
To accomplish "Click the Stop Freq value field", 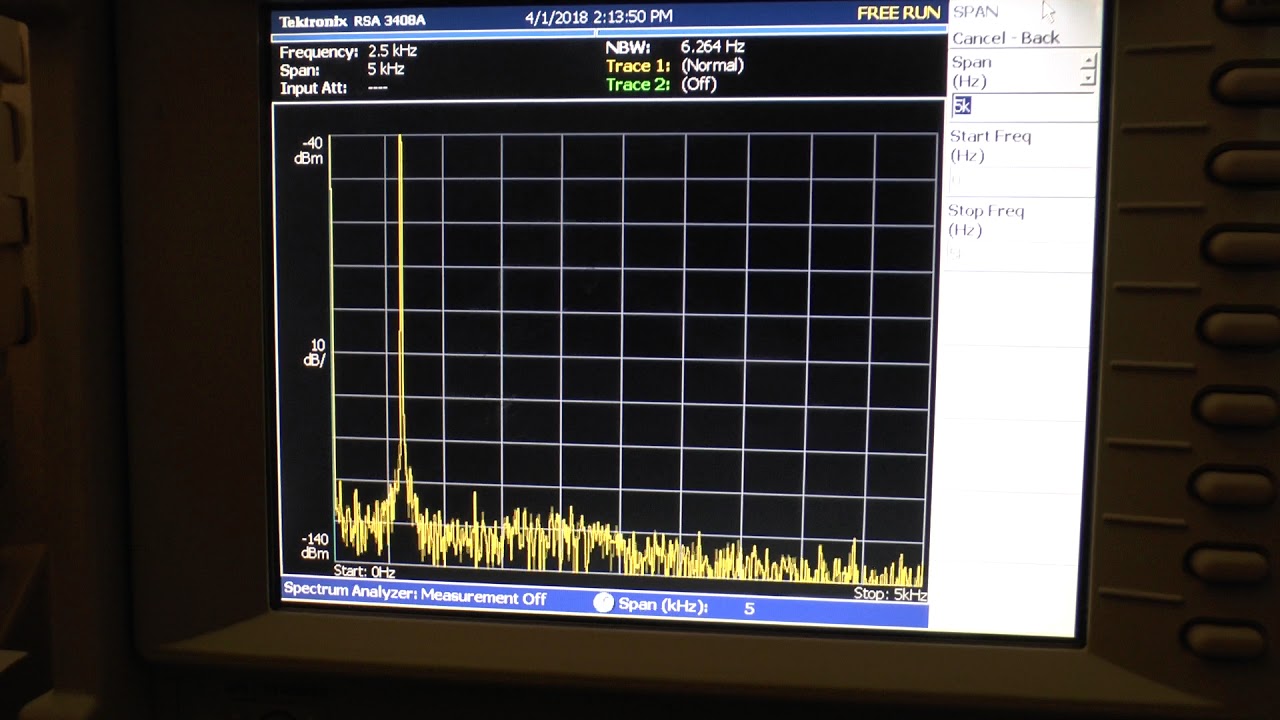I will tap(1019, 255).
